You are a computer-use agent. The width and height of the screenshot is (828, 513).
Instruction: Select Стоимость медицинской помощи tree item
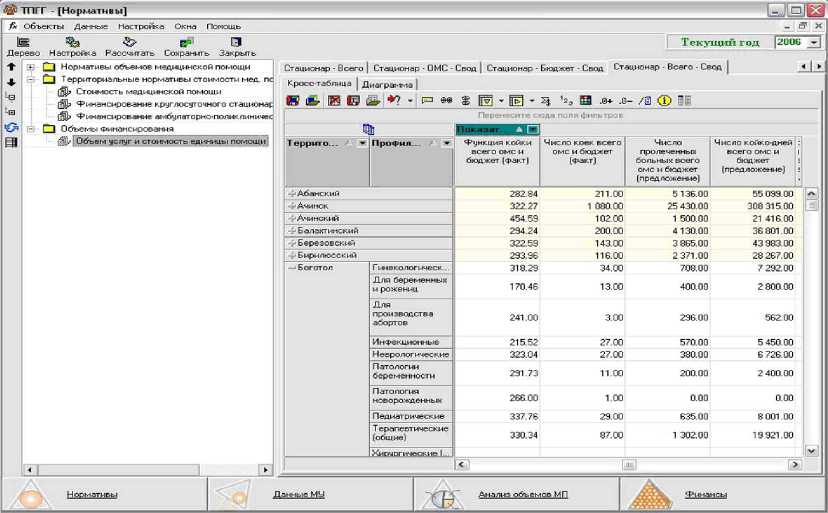[x=148, y=91]
